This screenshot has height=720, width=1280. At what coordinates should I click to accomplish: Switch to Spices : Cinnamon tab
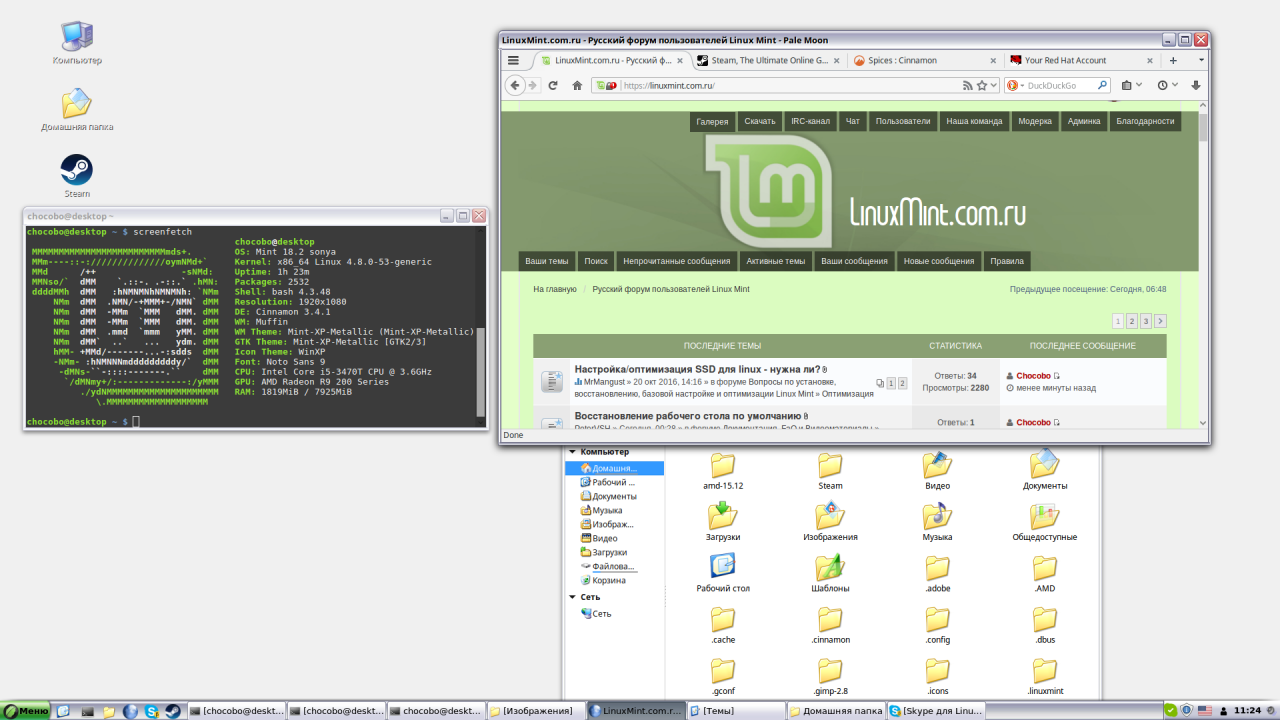[x=925, y=60]
